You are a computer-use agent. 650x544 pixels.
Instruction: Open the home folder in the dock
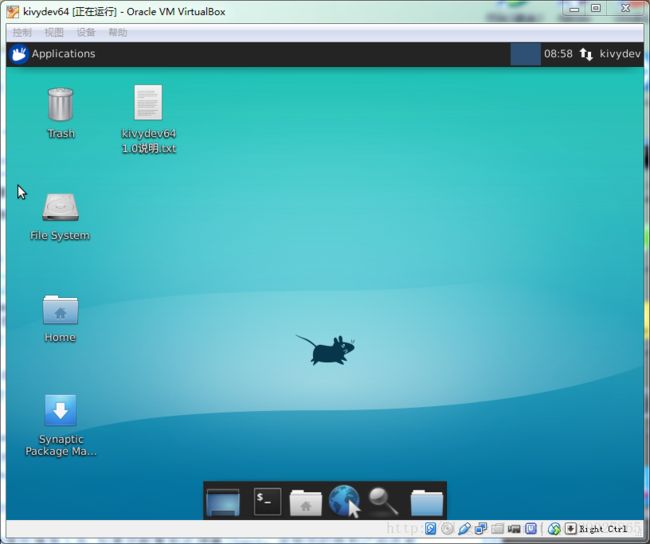click(x=306, y=503)
